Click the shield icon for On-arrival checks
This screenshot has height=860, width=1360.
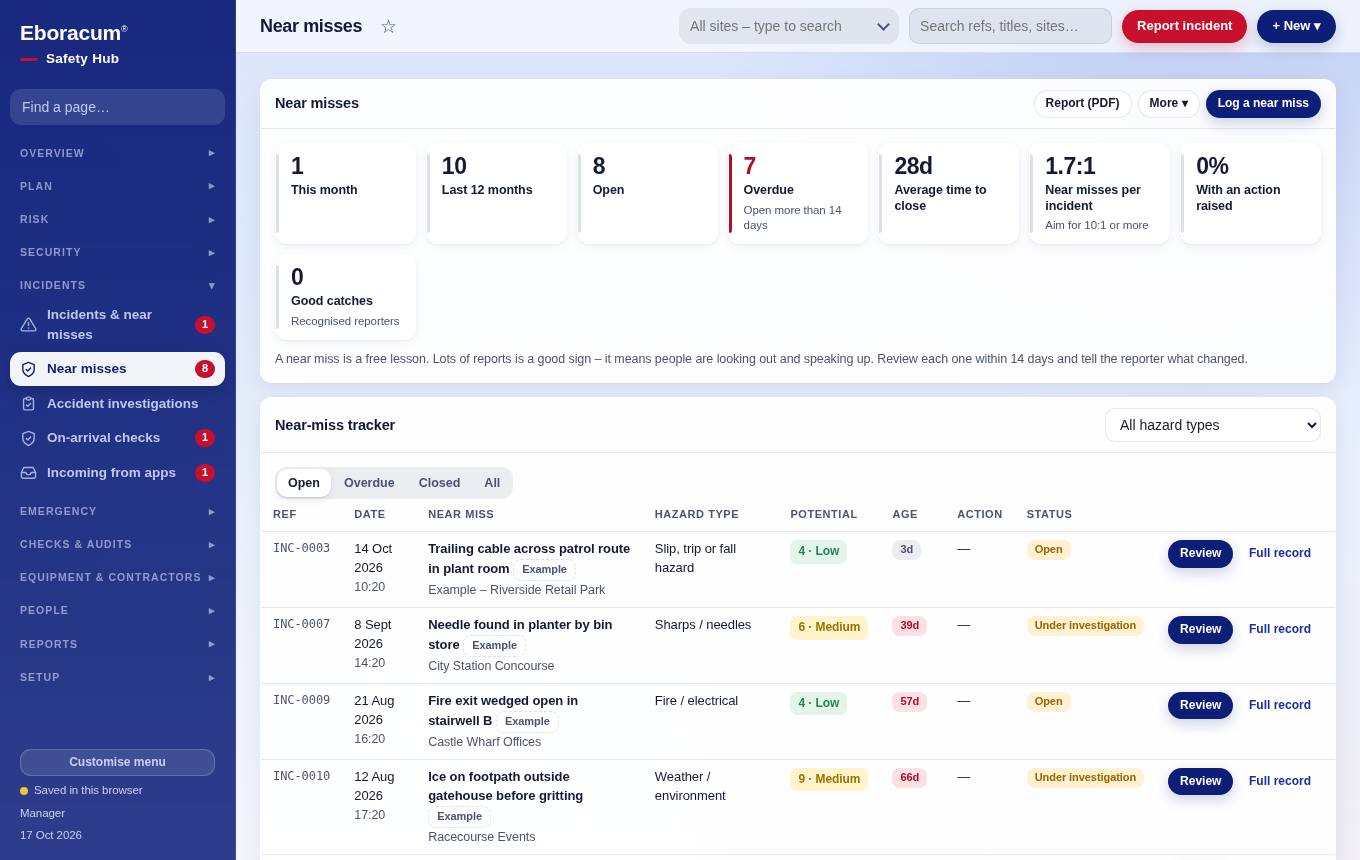point(28,438)
